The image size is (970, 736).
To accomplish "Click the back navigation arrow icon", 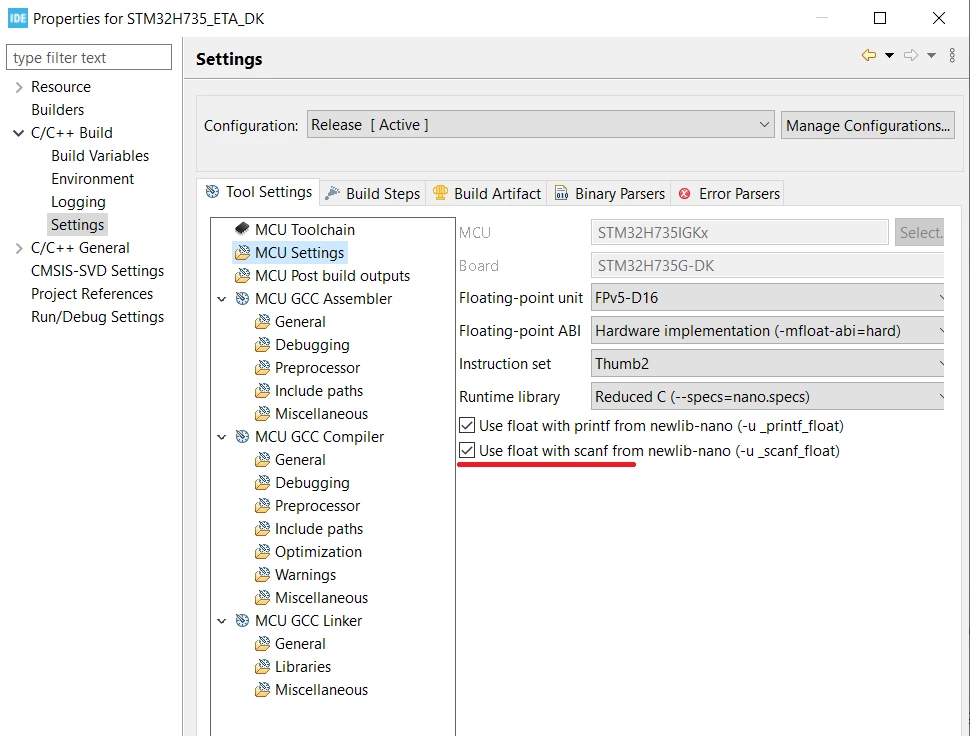I will [869, 55].
